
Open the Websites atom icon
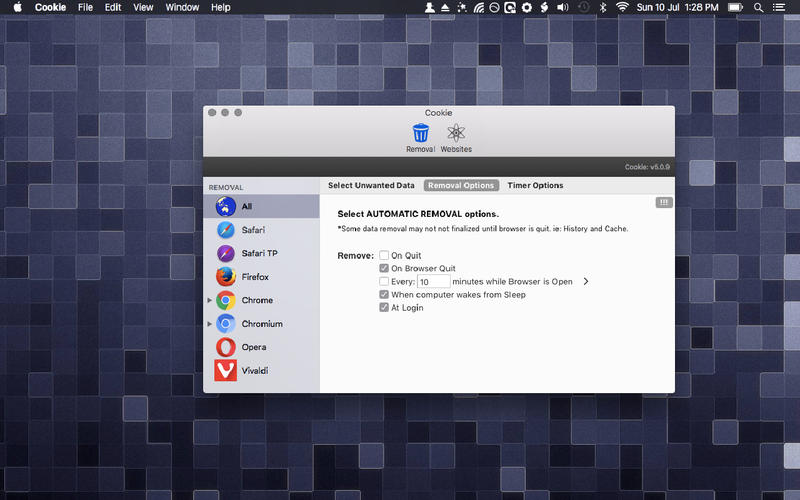click(456, 133)
